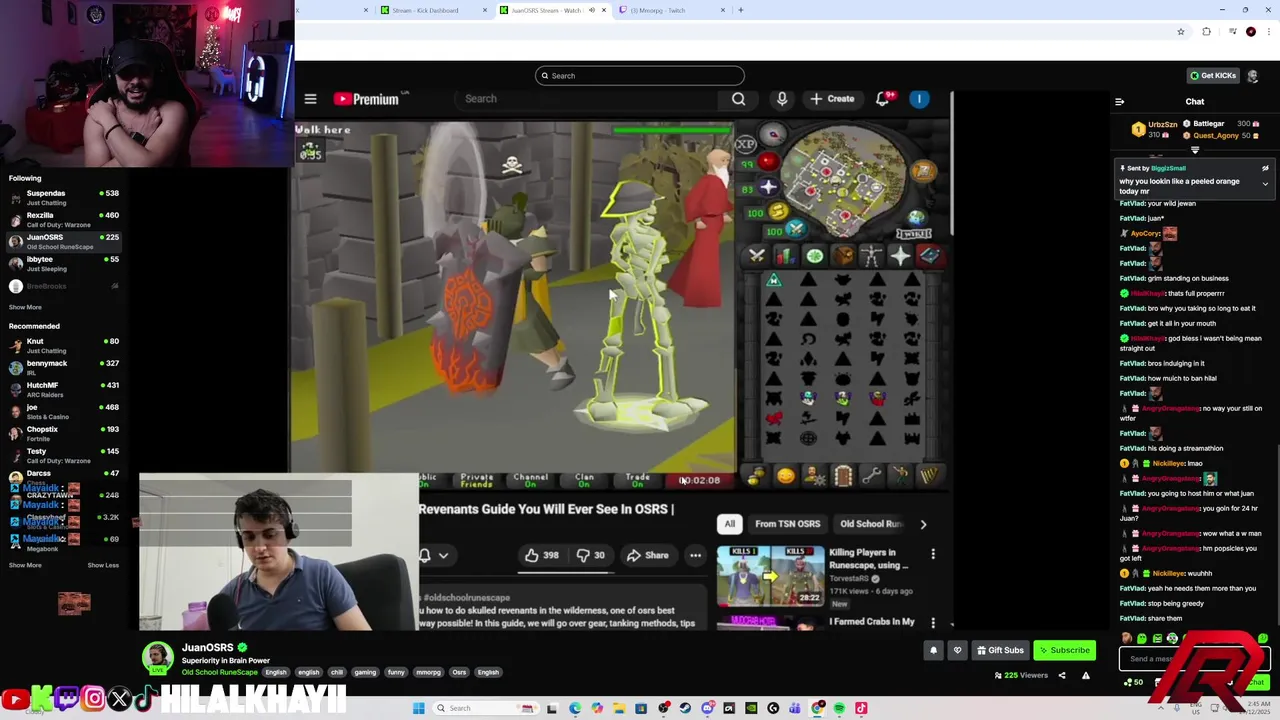Open the video more actions ellipsis
This screenshot has width=1280, height=720.
(695, 555)
